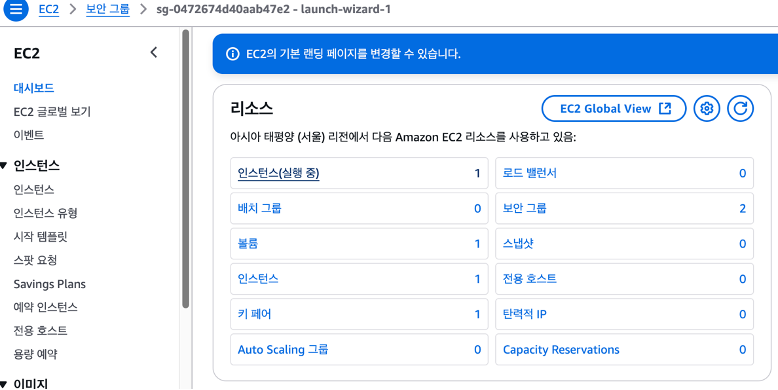Click the 서울 region description text
The image size is (778, 390).
(x=403, y=137)
